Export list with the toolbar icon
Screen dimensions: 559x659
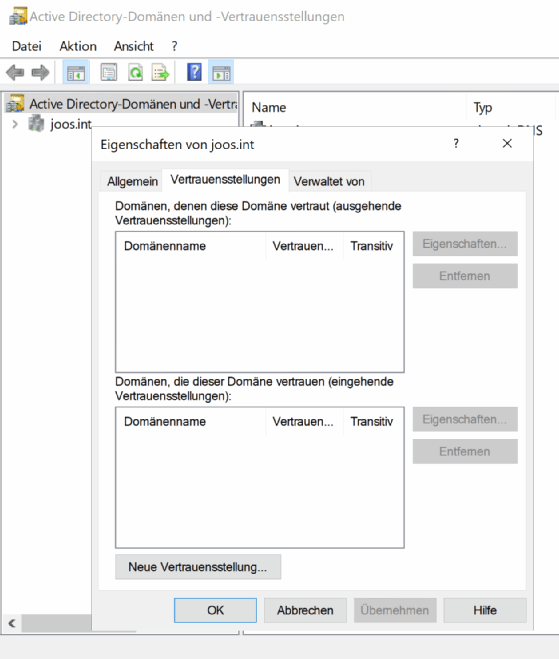(x=161, y=73)
